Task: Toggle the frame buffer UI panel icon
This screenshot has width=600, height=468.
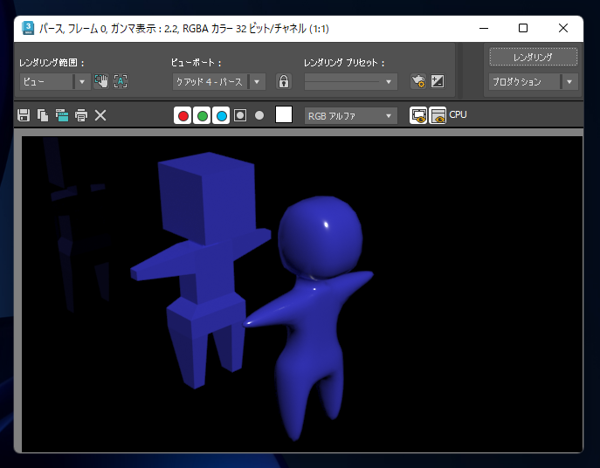Action: point(437,115)
